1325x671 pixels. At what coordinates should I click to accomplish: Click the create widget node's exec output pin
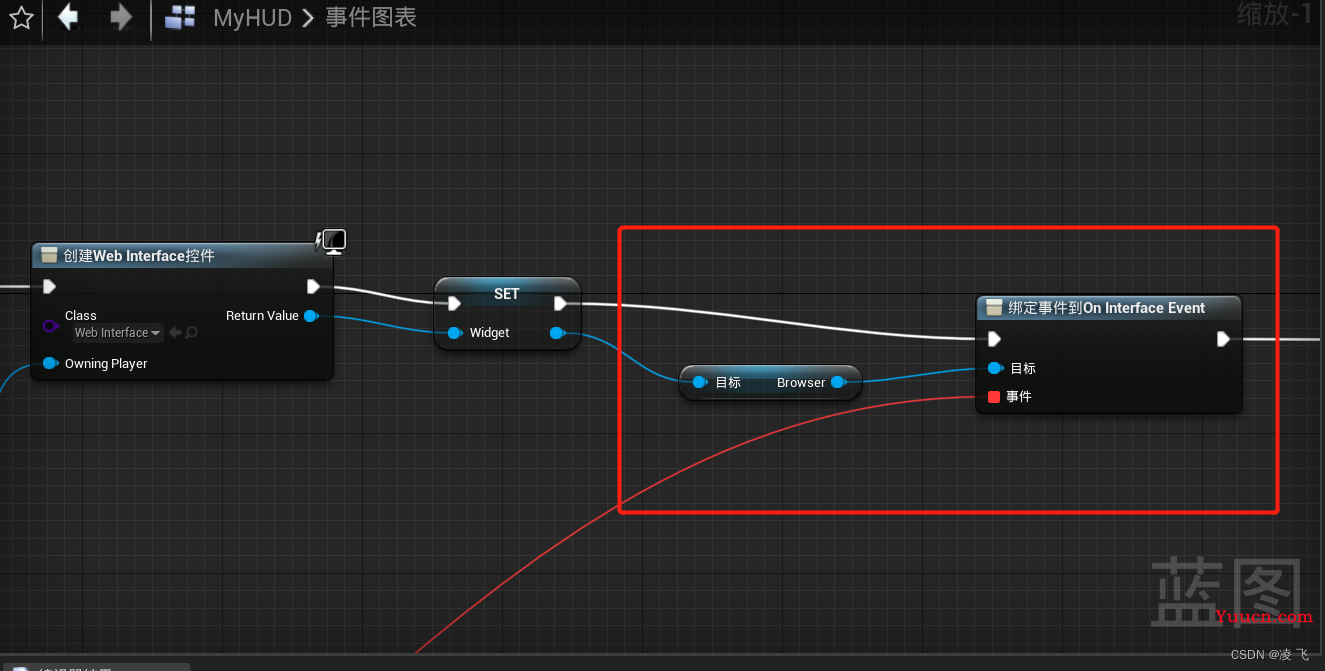[x=313, y=287]
